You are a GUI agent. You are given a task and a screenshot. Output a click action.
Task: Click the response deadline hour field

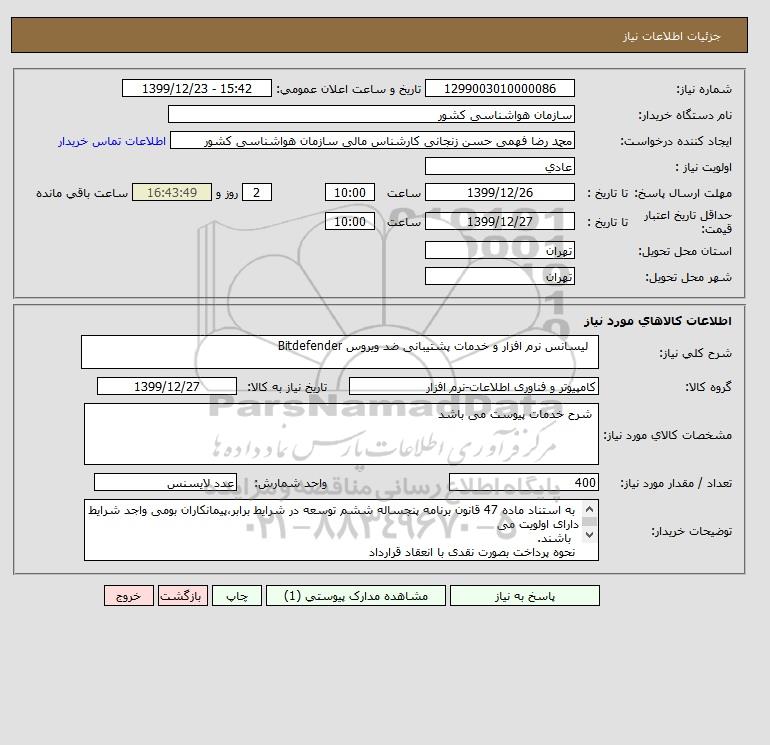coord(350,193)
